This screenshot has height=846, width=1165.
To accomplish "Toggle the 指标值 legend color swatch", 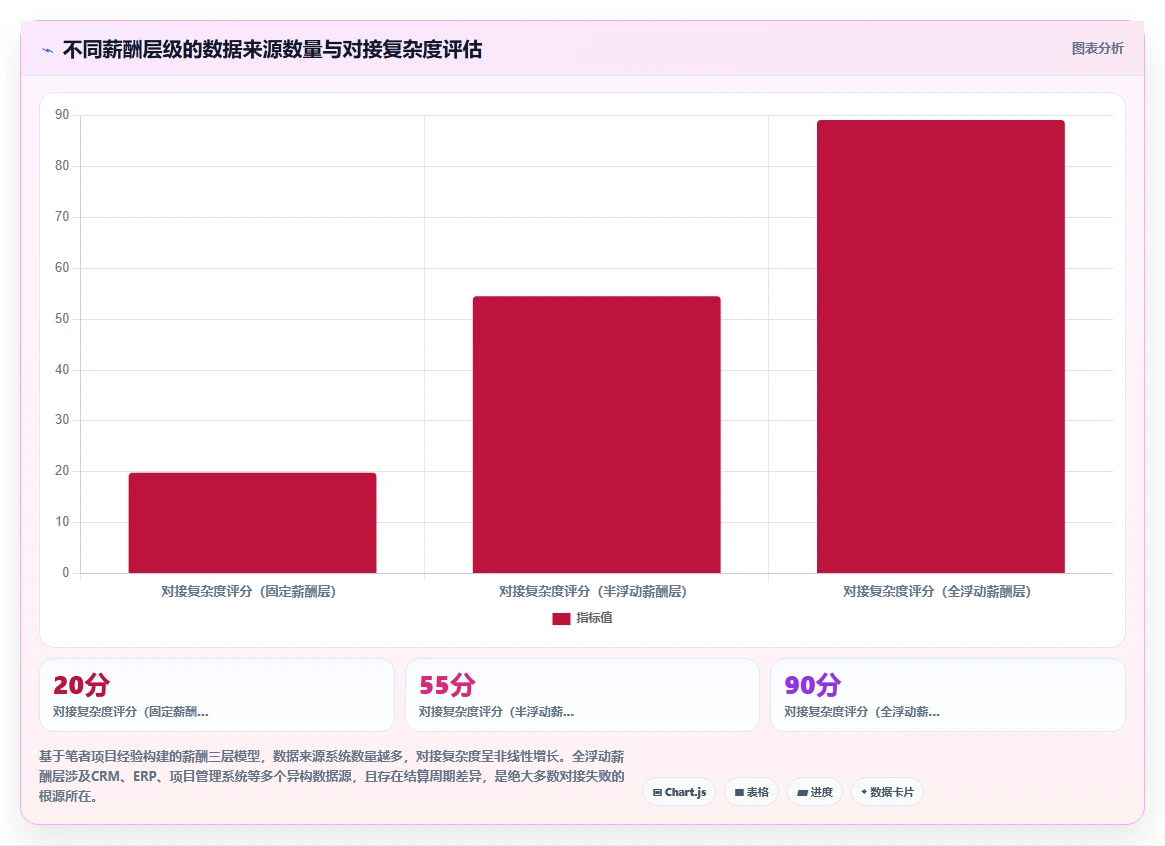I will pos(561,618).
